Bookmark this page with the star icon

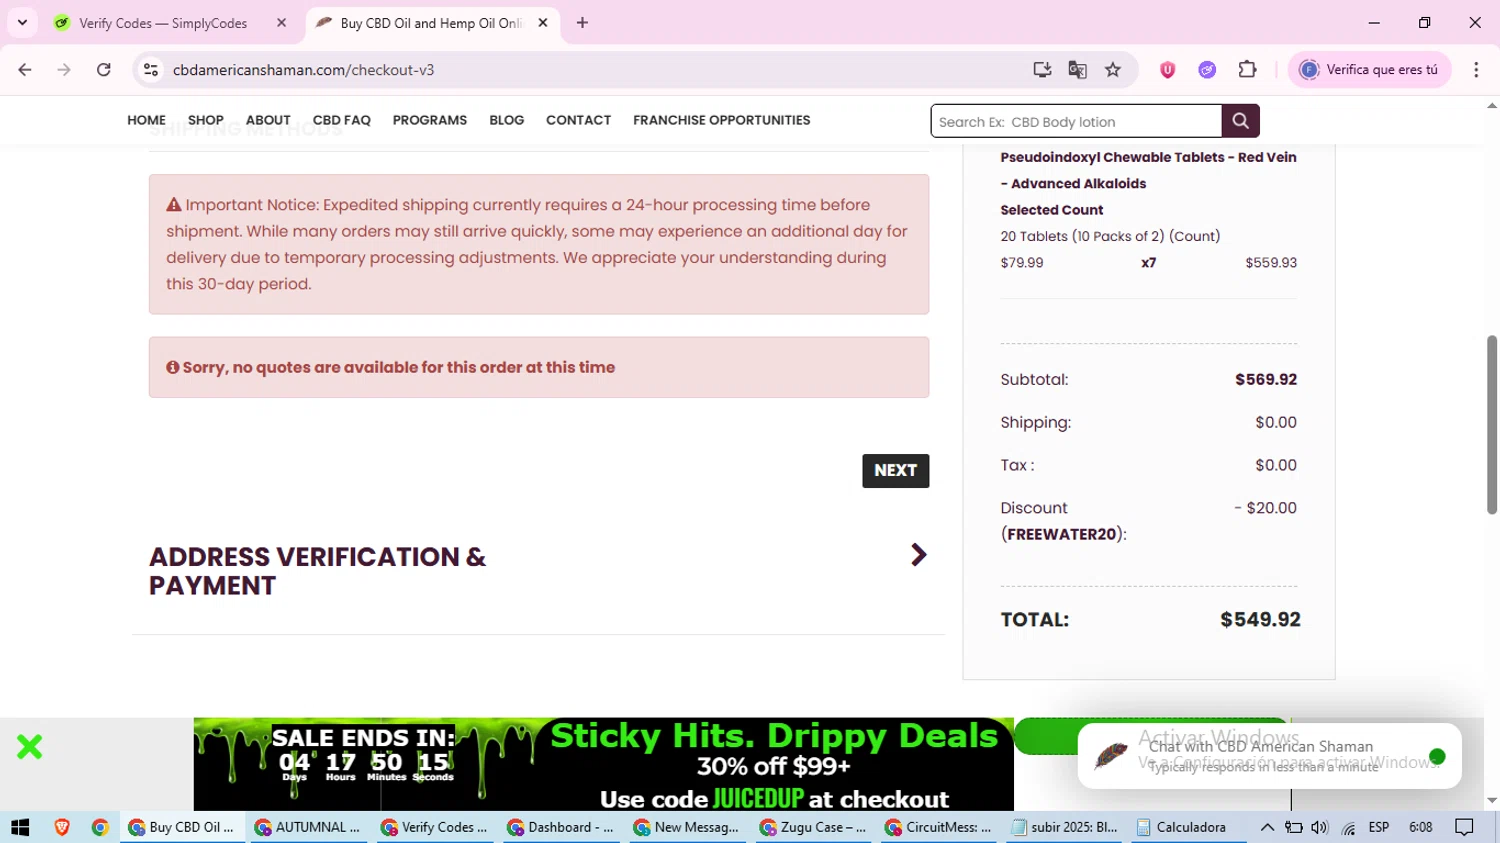click(1113, 69)
